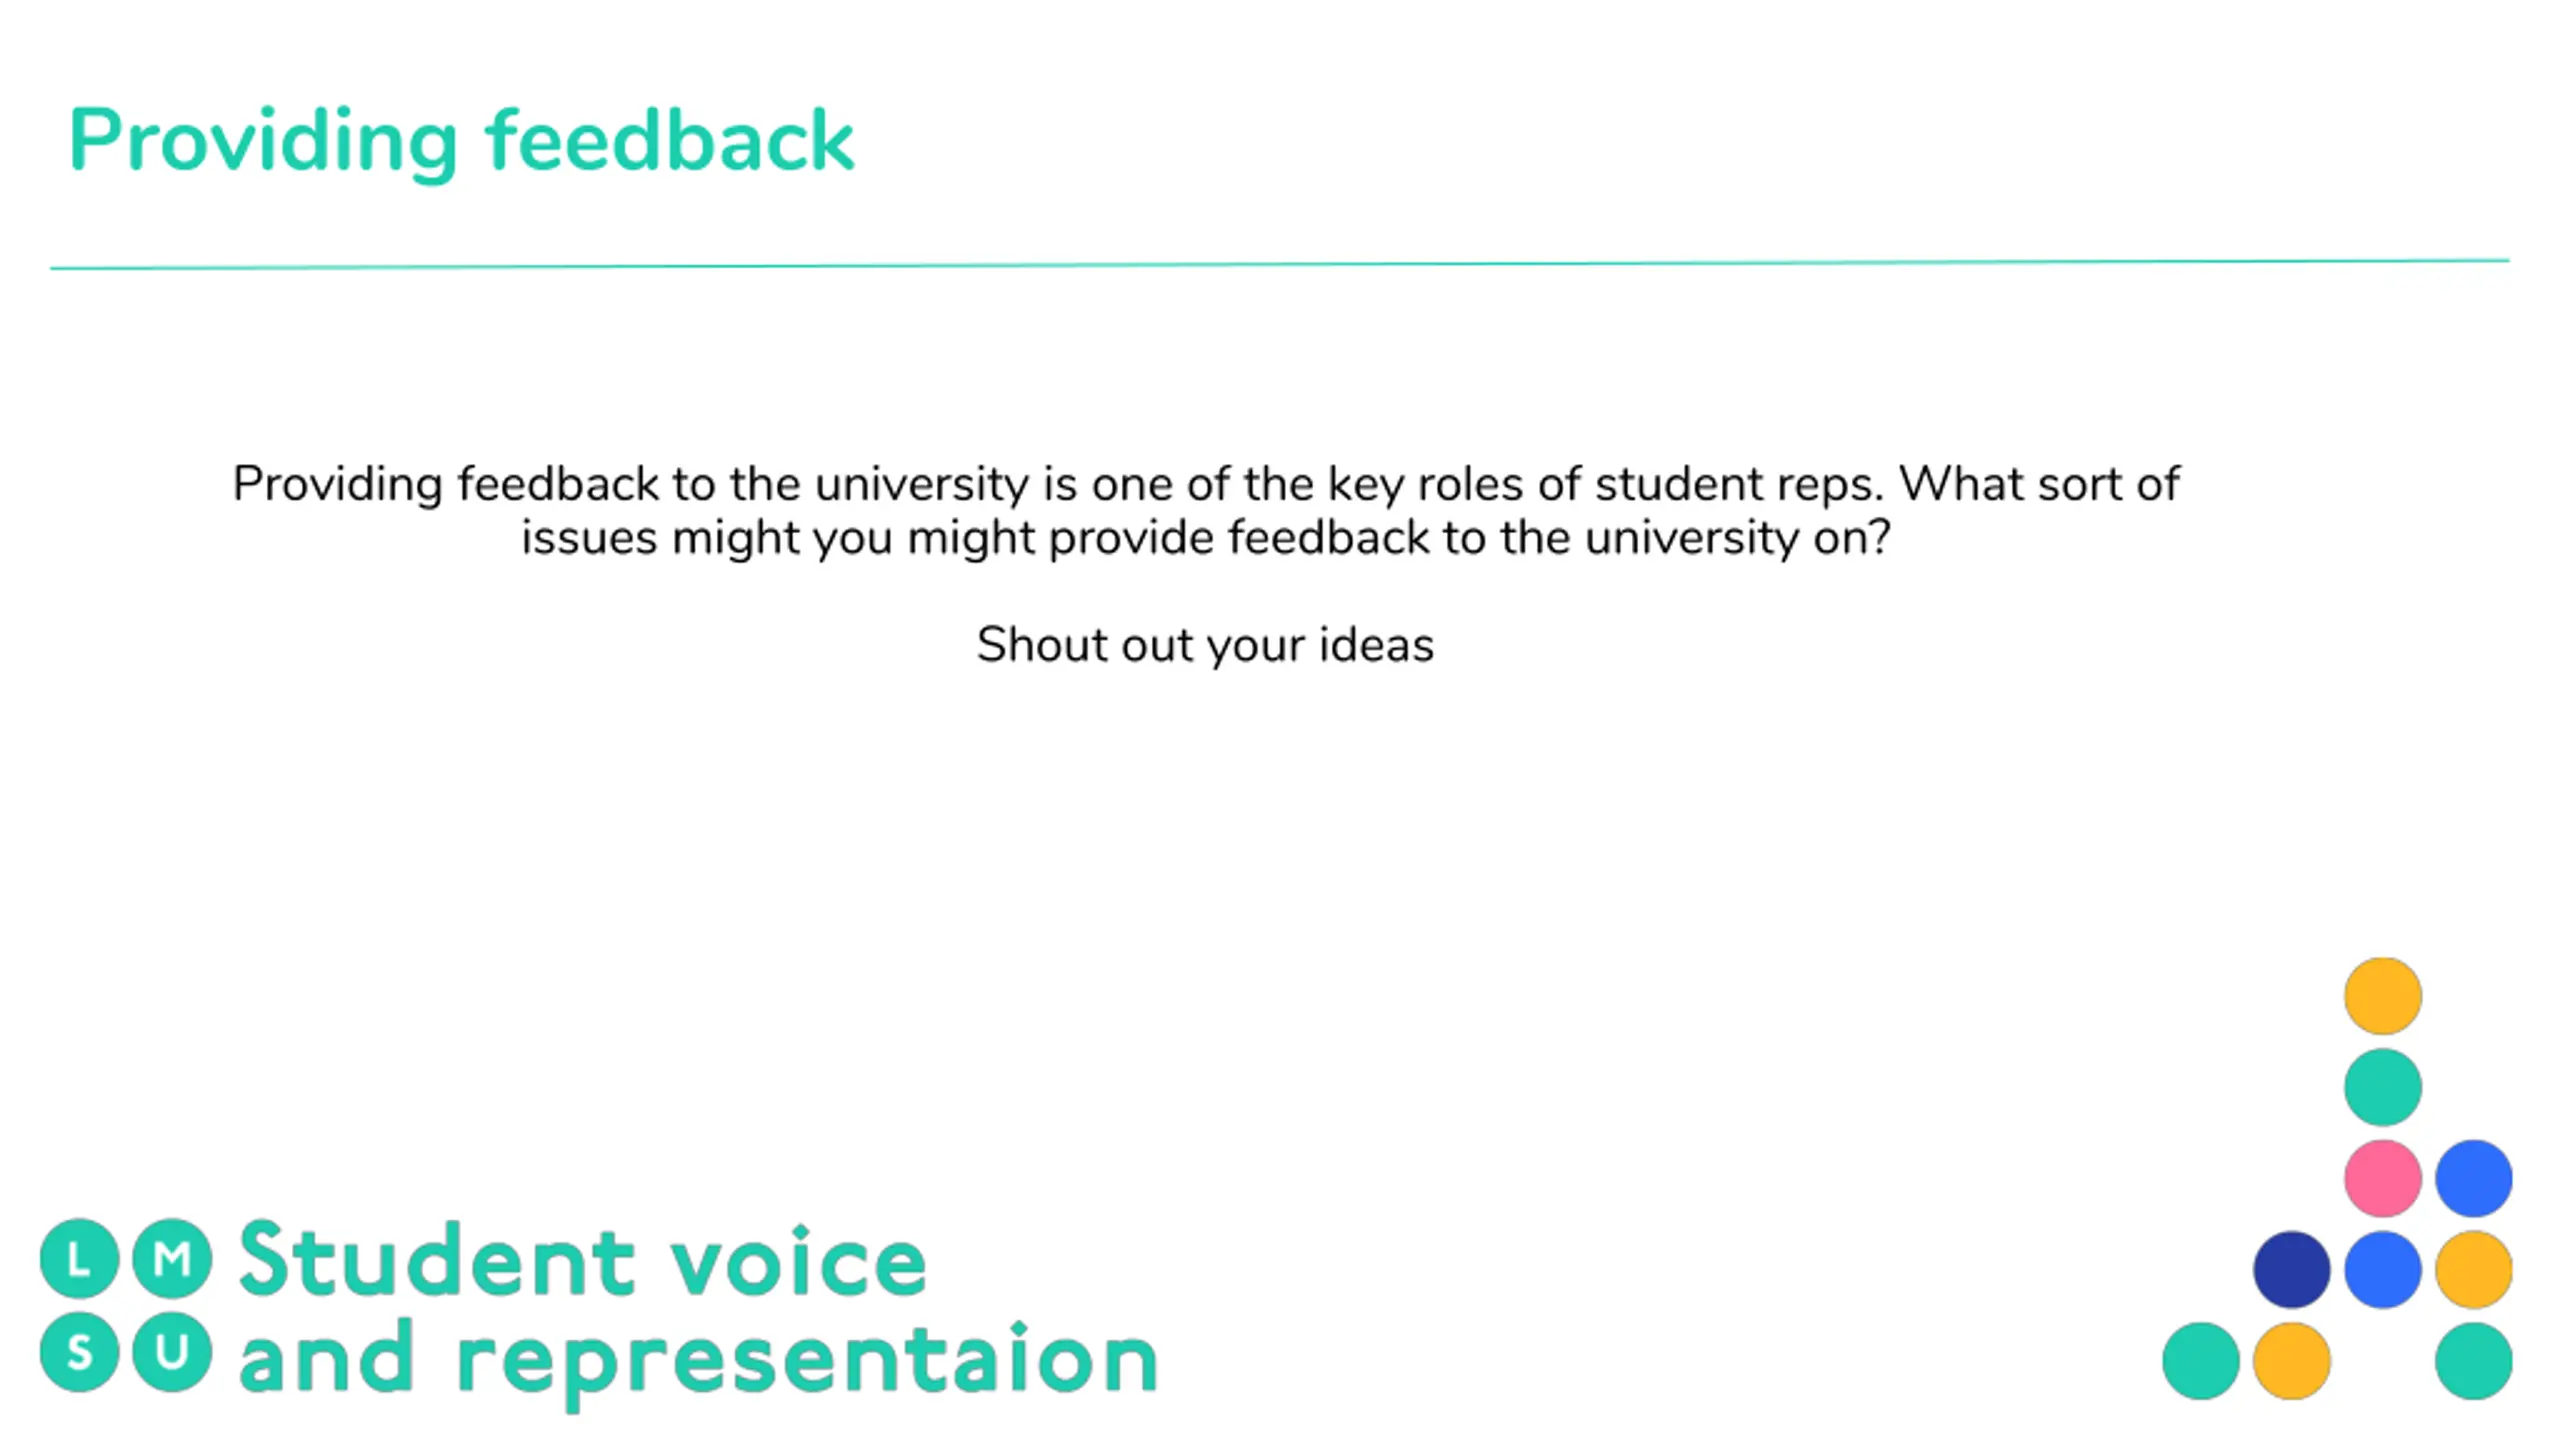Click the blue dot directly below the pink dot
This screenshot has height=1440, width=2560.
2382,1270
